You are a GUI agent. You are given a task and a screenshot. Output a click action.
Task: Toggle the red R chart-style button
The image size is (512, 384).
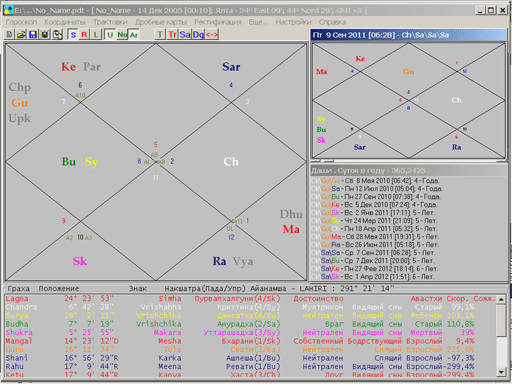[85, 34]
